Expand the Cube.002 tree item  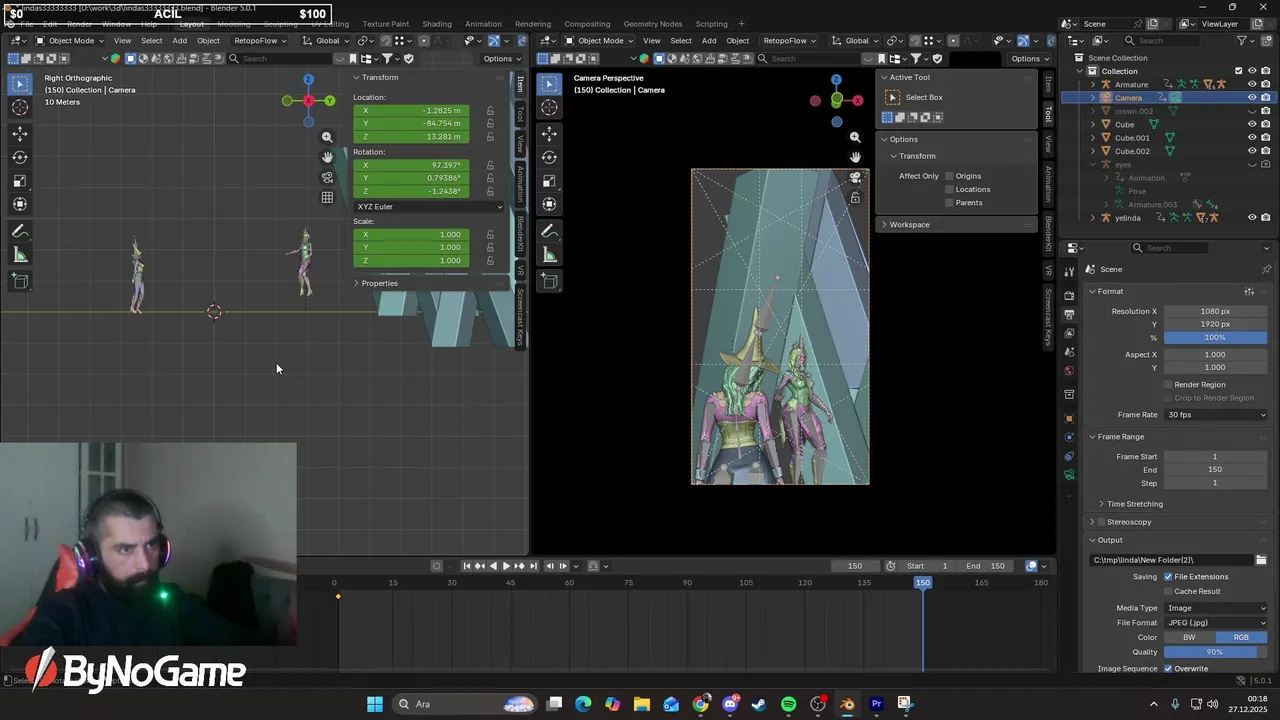[1093, 152]
